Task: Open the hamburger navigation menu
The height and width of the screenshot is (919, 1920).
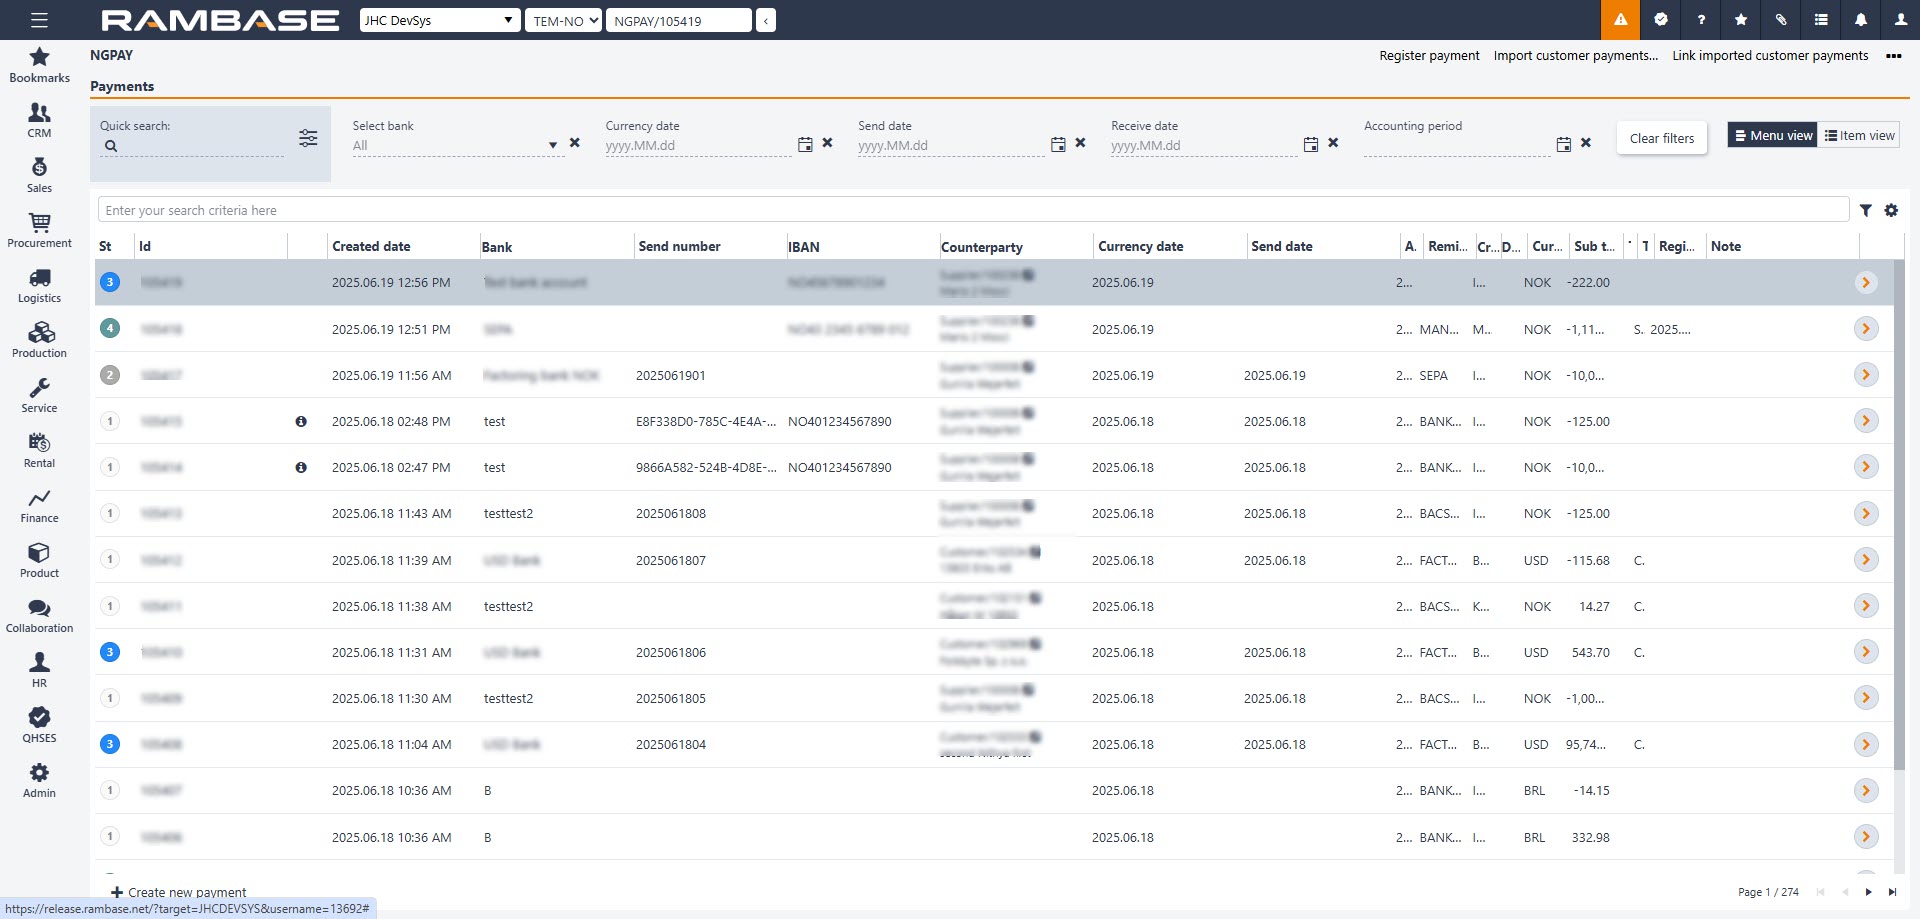Action: (x=39, y=20)
